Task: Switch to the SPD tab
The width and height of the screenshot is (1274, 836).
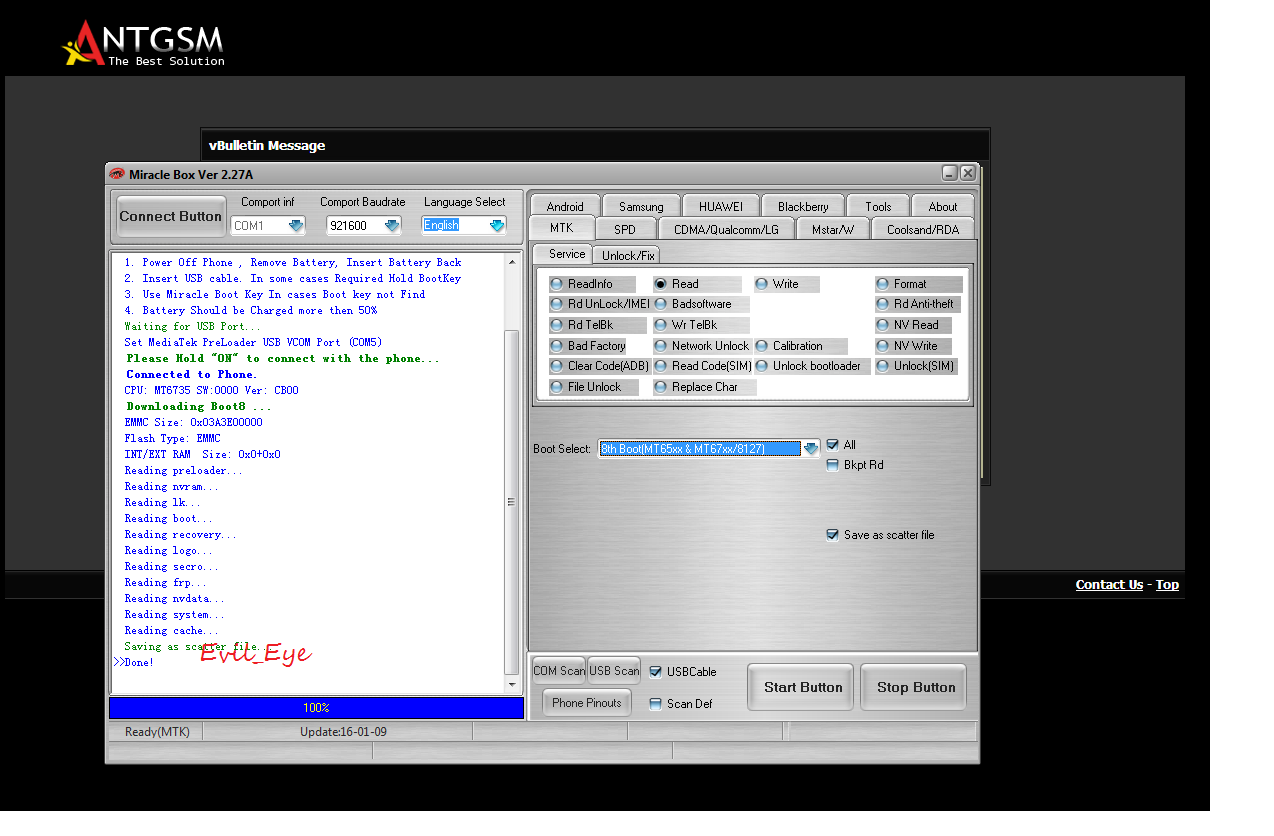Action: click(x=625, y=229)
